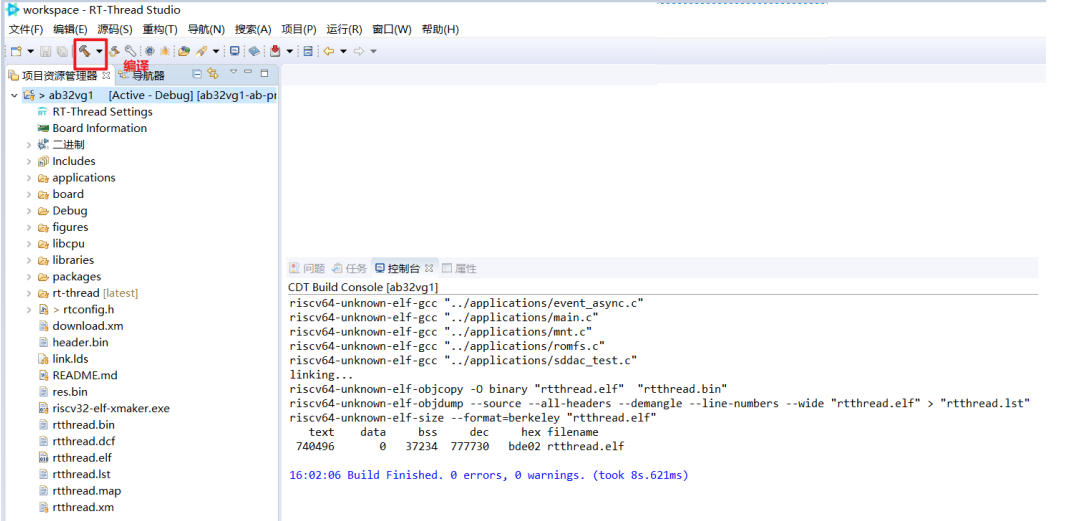Click the blue gear chip icon in toolbar
Viewport: 1090px width, 521px height.
[x=149, y=51]
